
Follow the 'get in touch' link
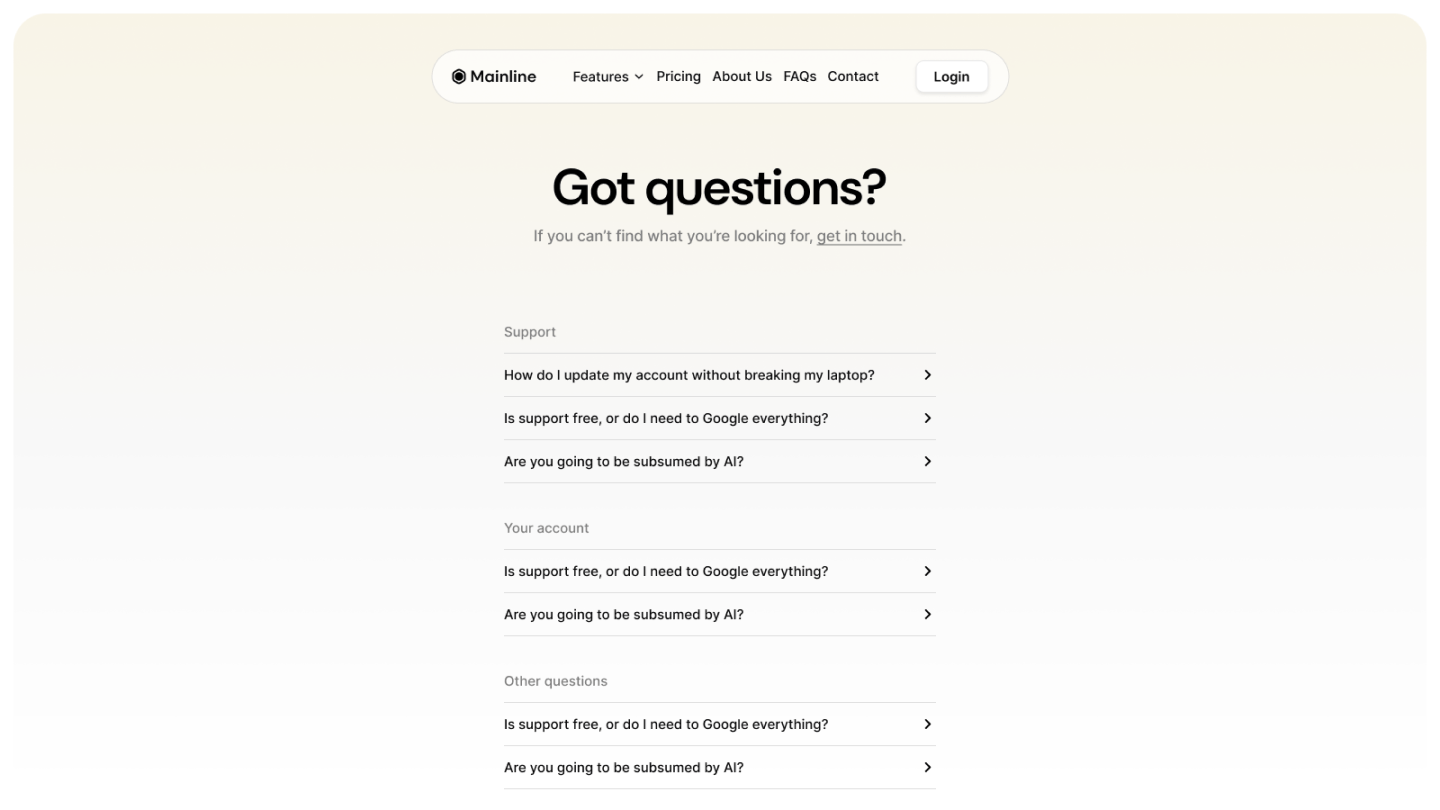(859, 236)
